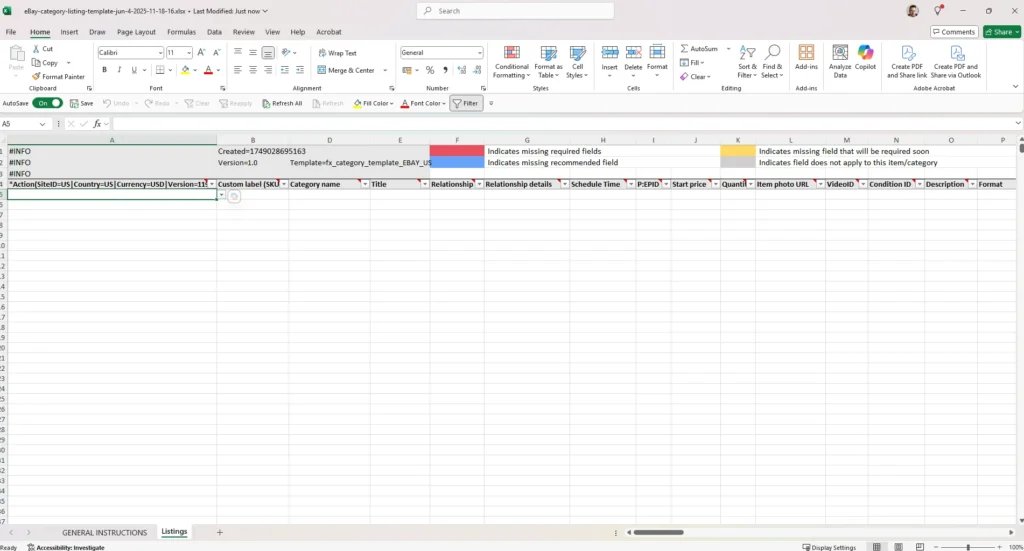1024x551 pixels.
Task: Expand the AutoSum dropdown arrow
Action: (x=728, y=49)
